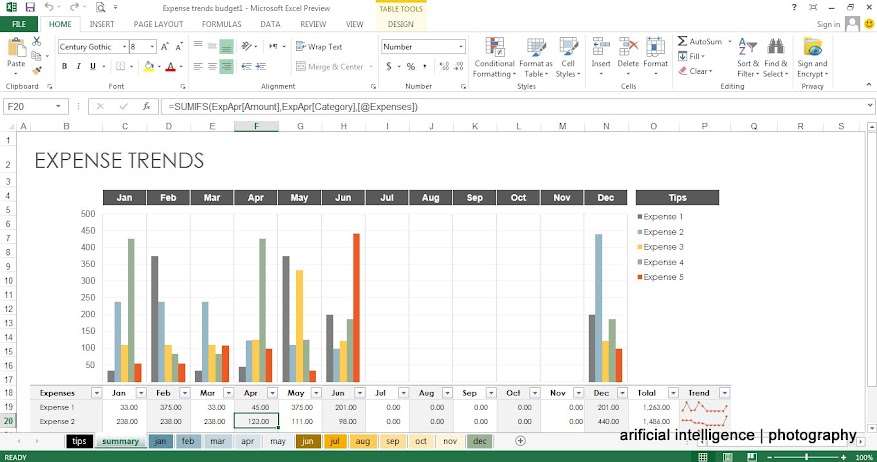Open the Apr column filter dropdown
877x462 pixels.
[272, 393]
